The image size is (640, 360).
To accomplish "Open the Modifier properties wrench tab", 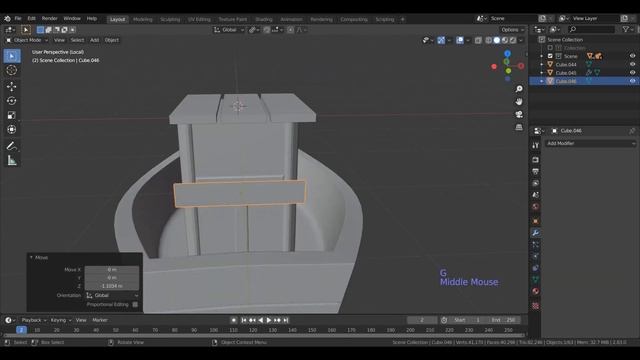I will coord(536,233).
